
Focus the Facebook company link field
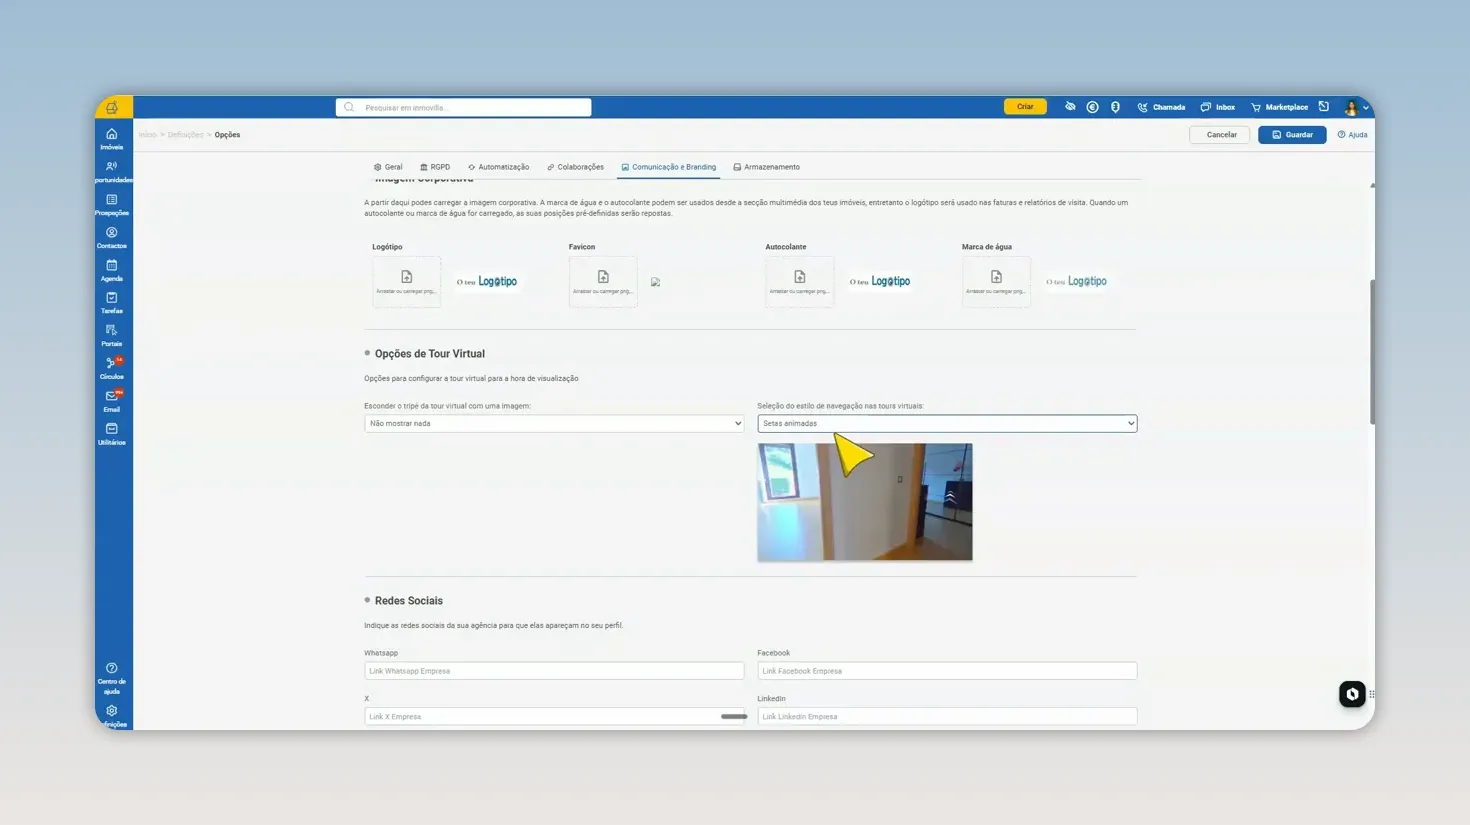pos(947,671)
